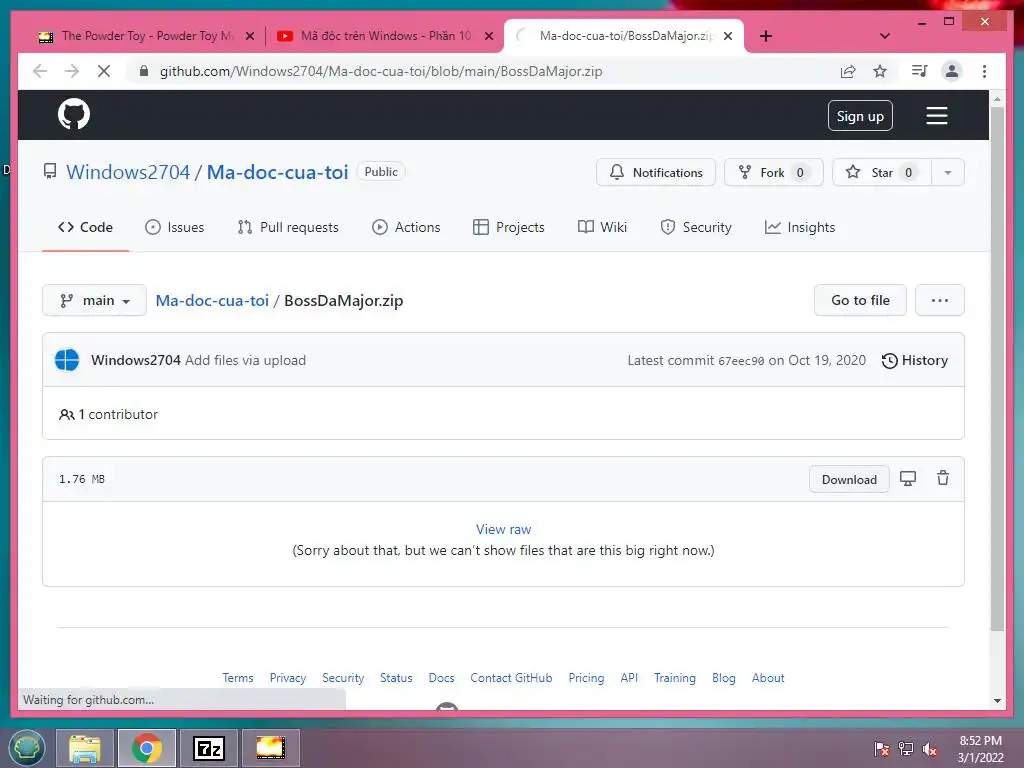Click the View raw link
The height and width of the screenshot is (768, 1024).
click(504, 530)
